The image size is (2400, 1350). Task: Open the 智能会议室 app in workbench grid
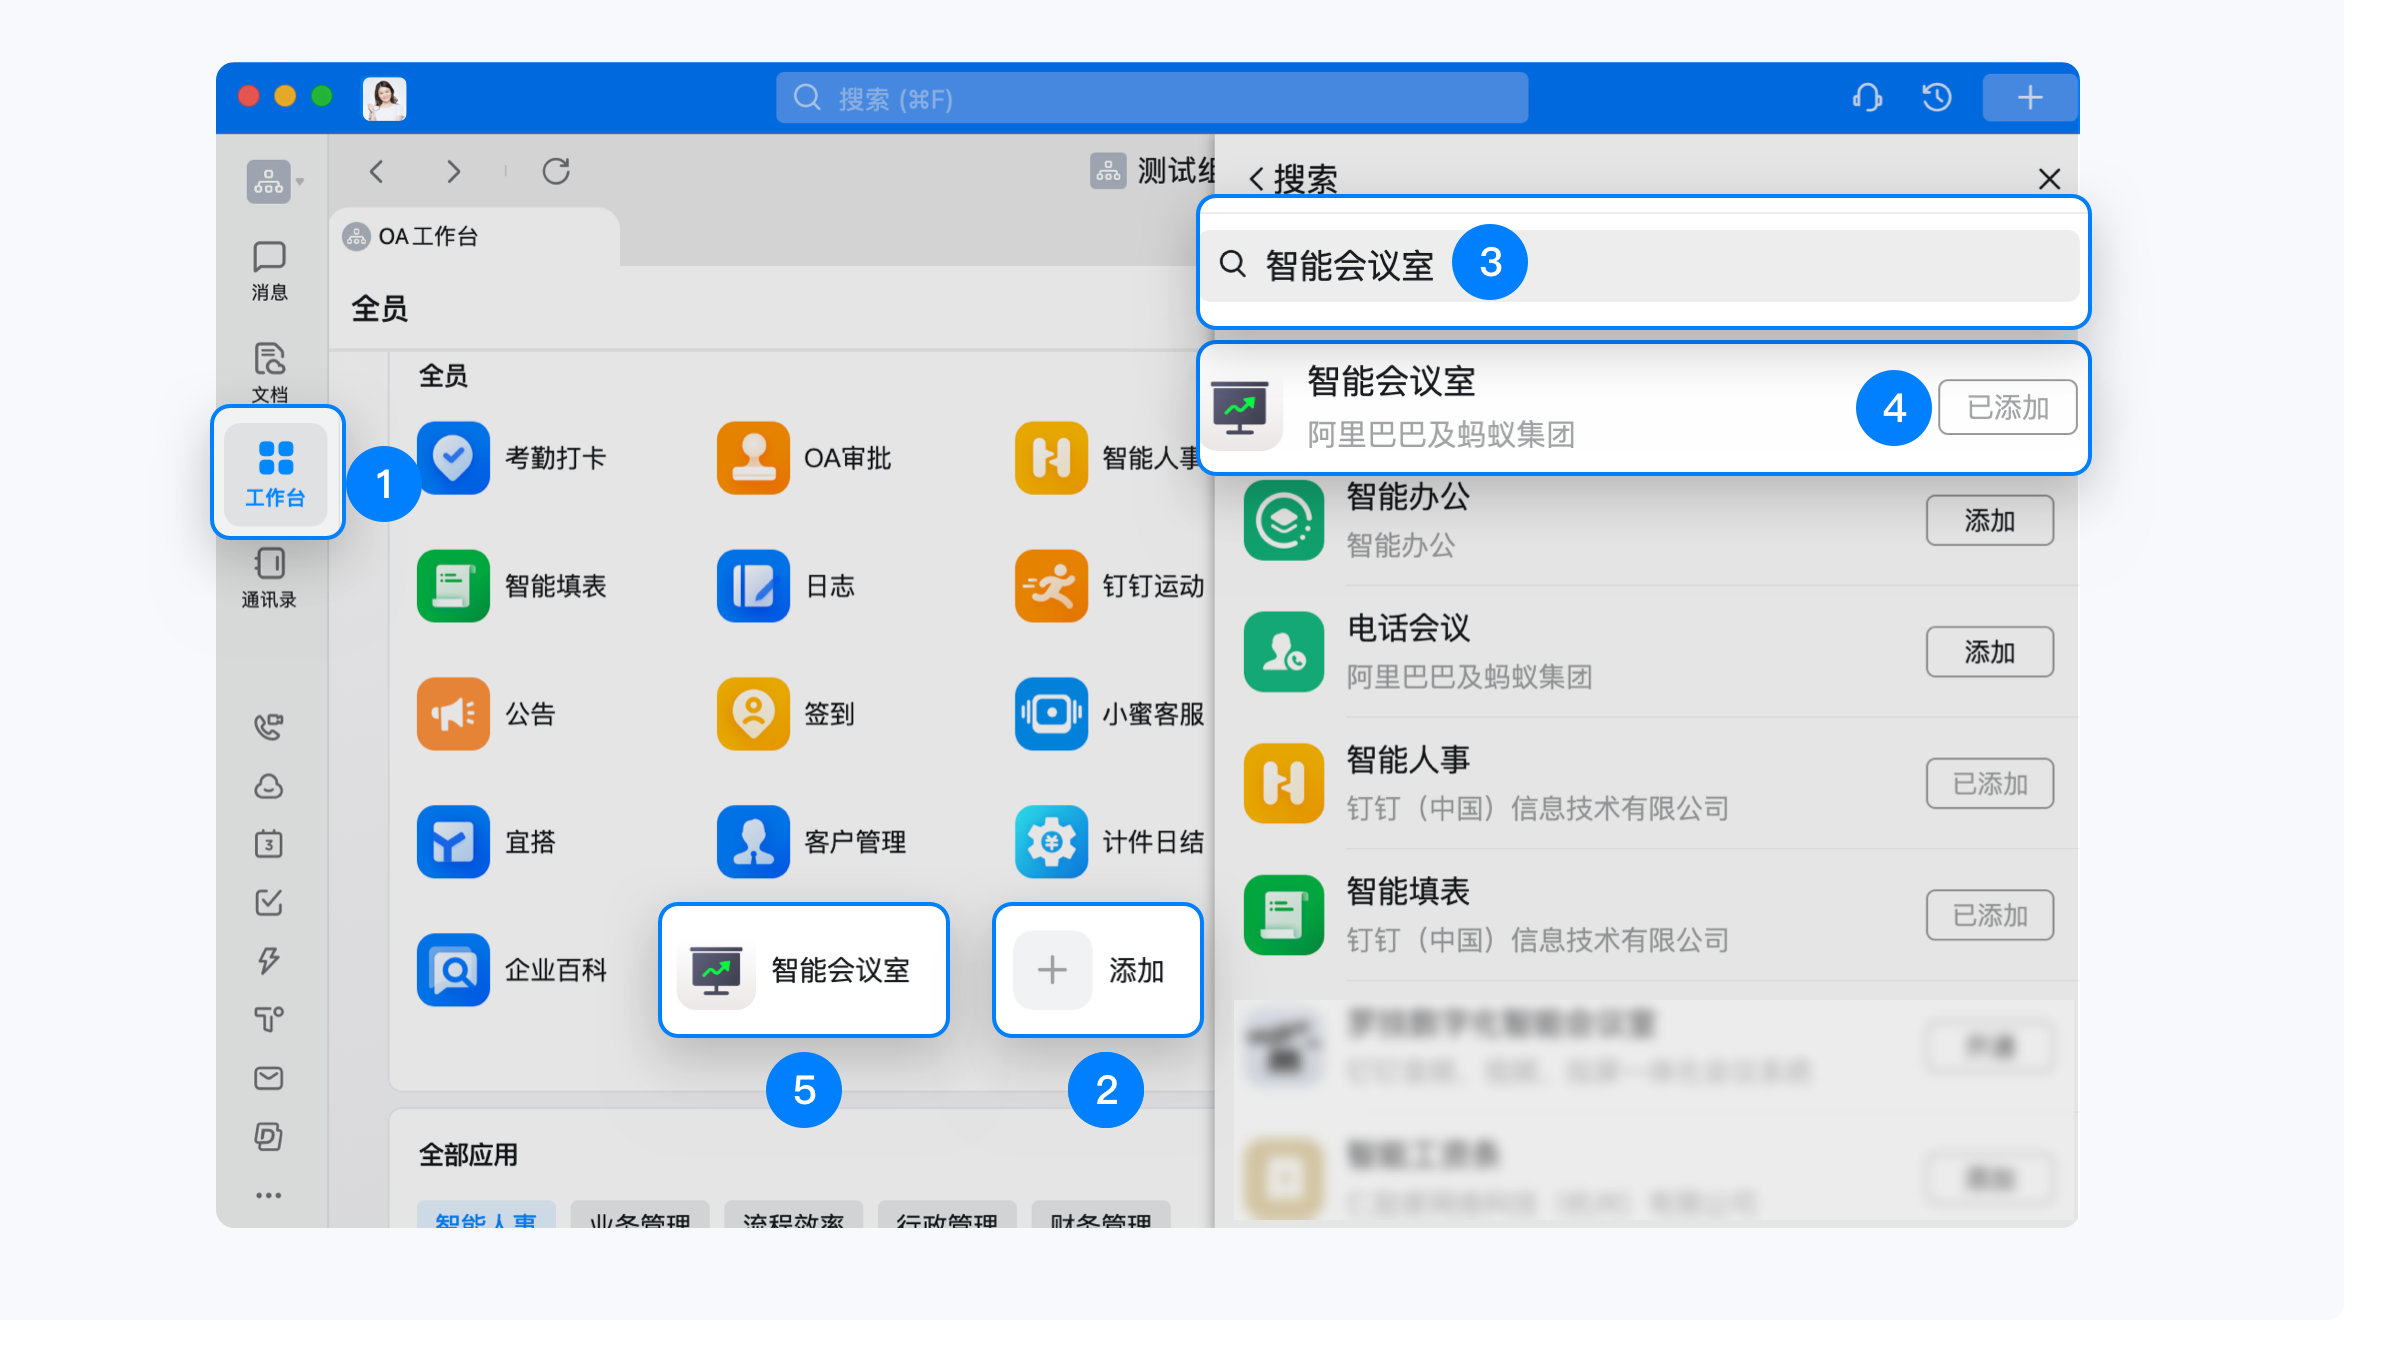pos(804,970)
